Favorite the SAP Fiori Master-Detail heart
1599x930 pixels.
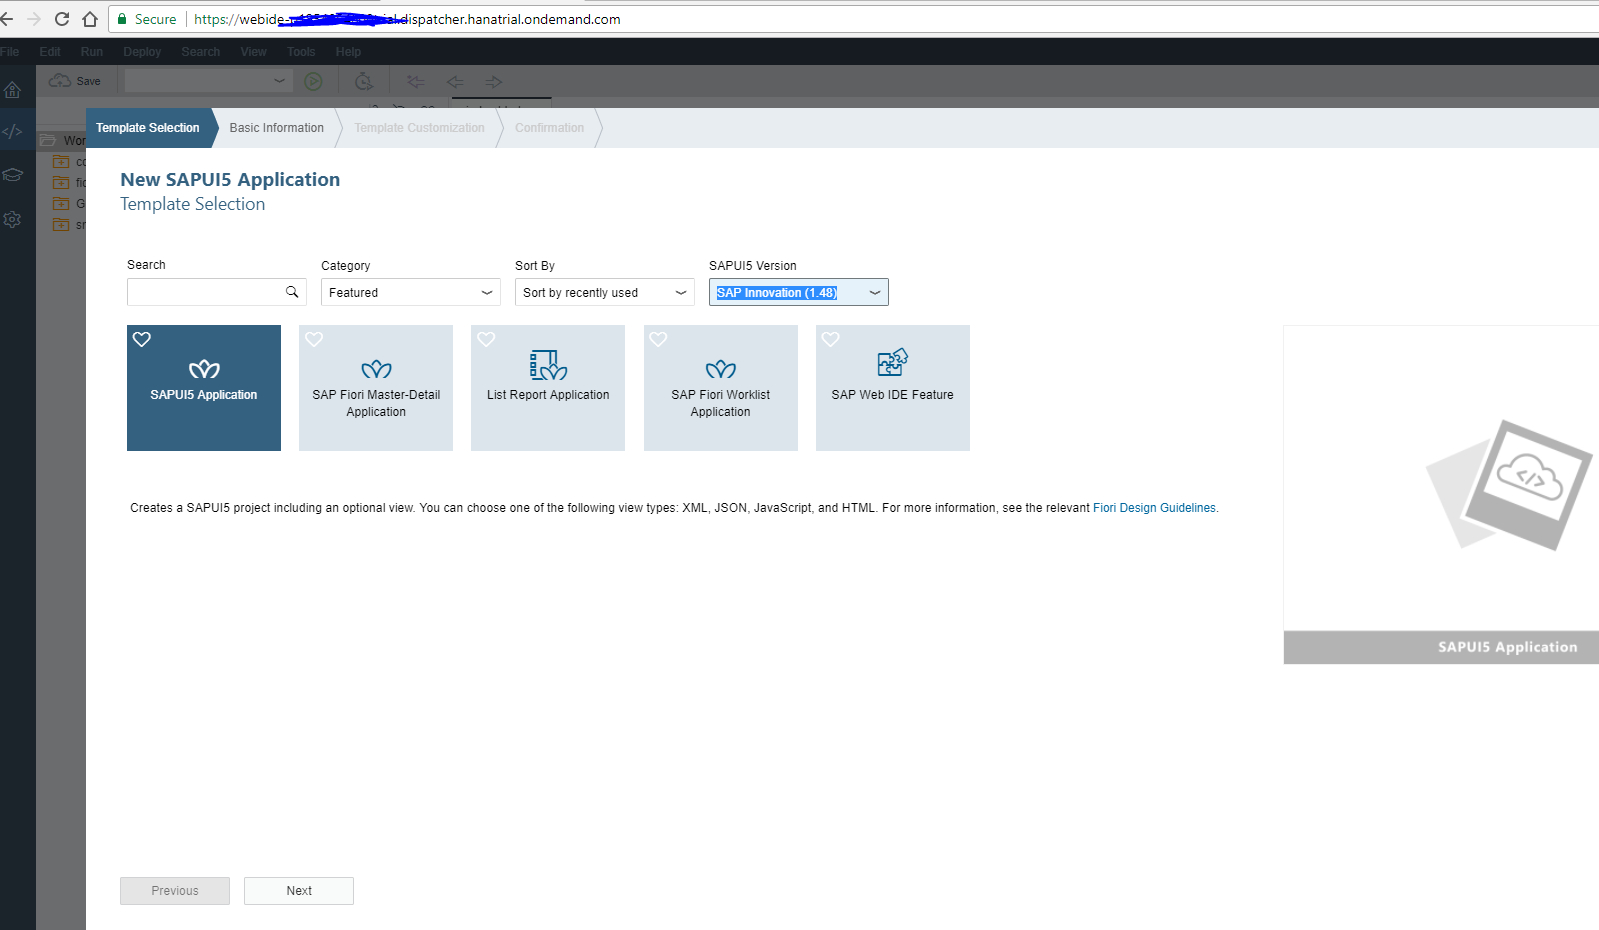coord(314,339)
